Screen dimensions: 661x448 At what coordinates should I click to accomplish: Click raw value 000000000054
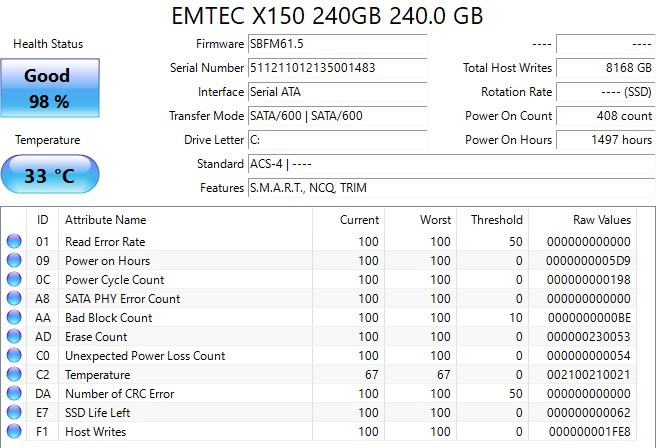coord(588,356)
